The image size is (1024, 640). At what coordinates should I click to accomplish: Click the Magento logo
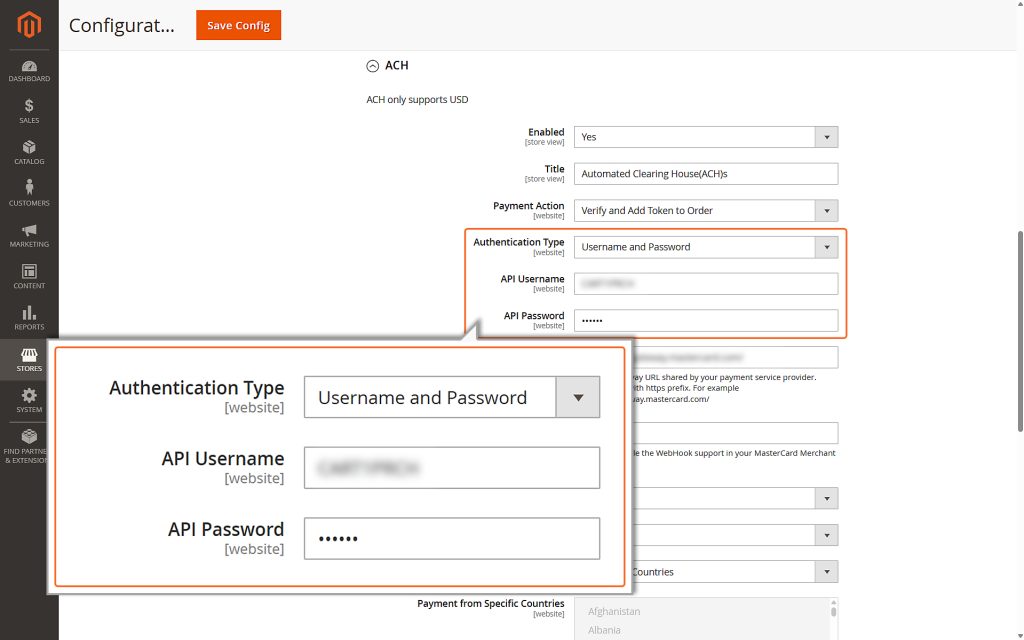point(28,25)
